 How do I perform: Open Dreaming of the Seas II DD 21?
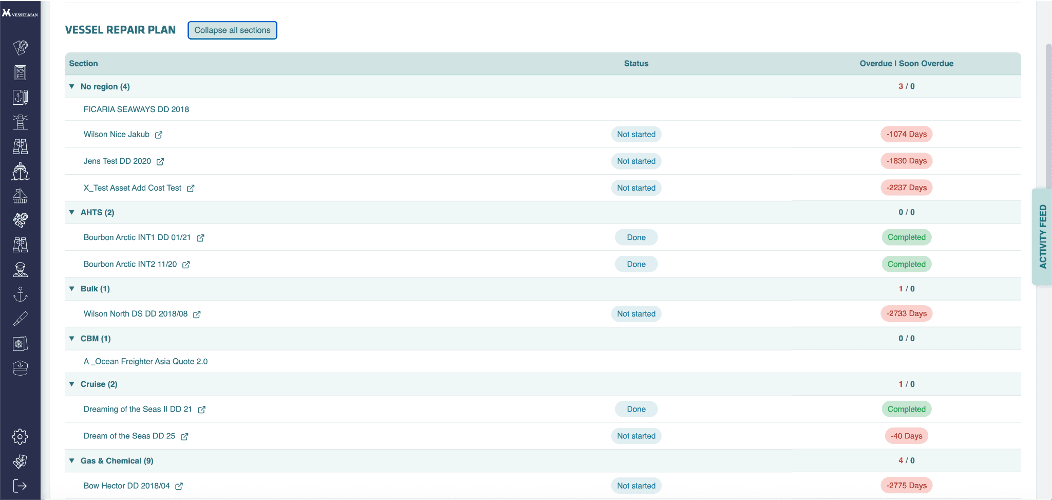click(x=138, y=409)
